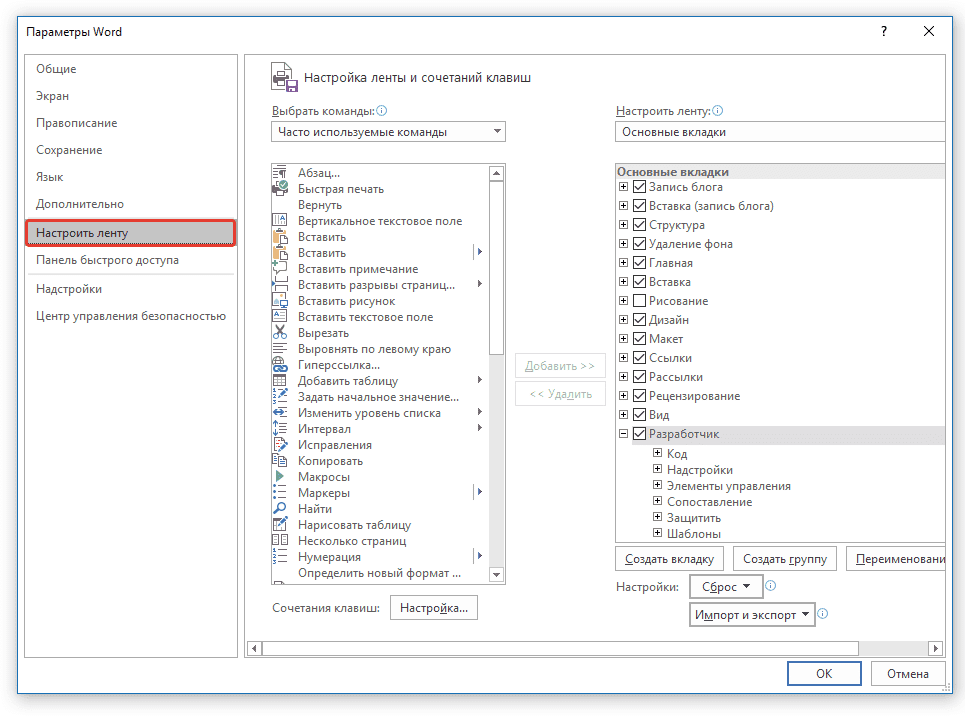Viewport: 965px width, 716px height.
Task: Expand the Главная tab tree node
Action: click(x=624, y=263)
